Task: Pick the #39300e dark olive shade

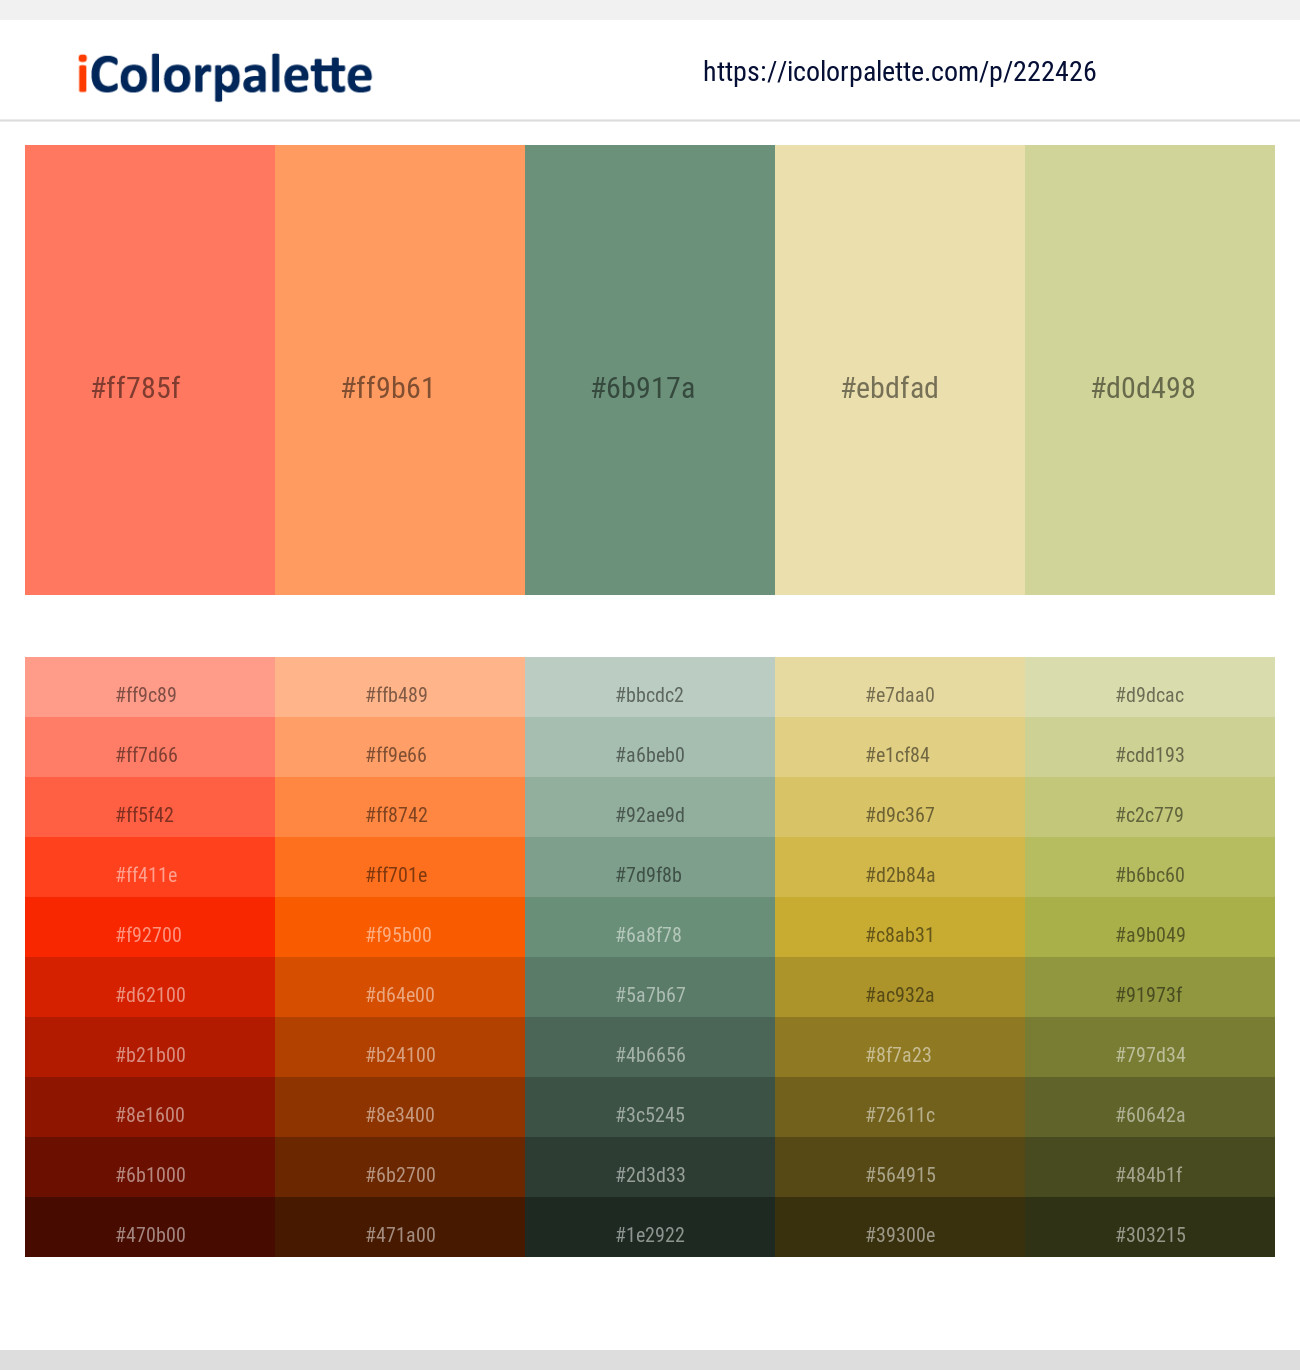Action: click(x=900, y=1234)
